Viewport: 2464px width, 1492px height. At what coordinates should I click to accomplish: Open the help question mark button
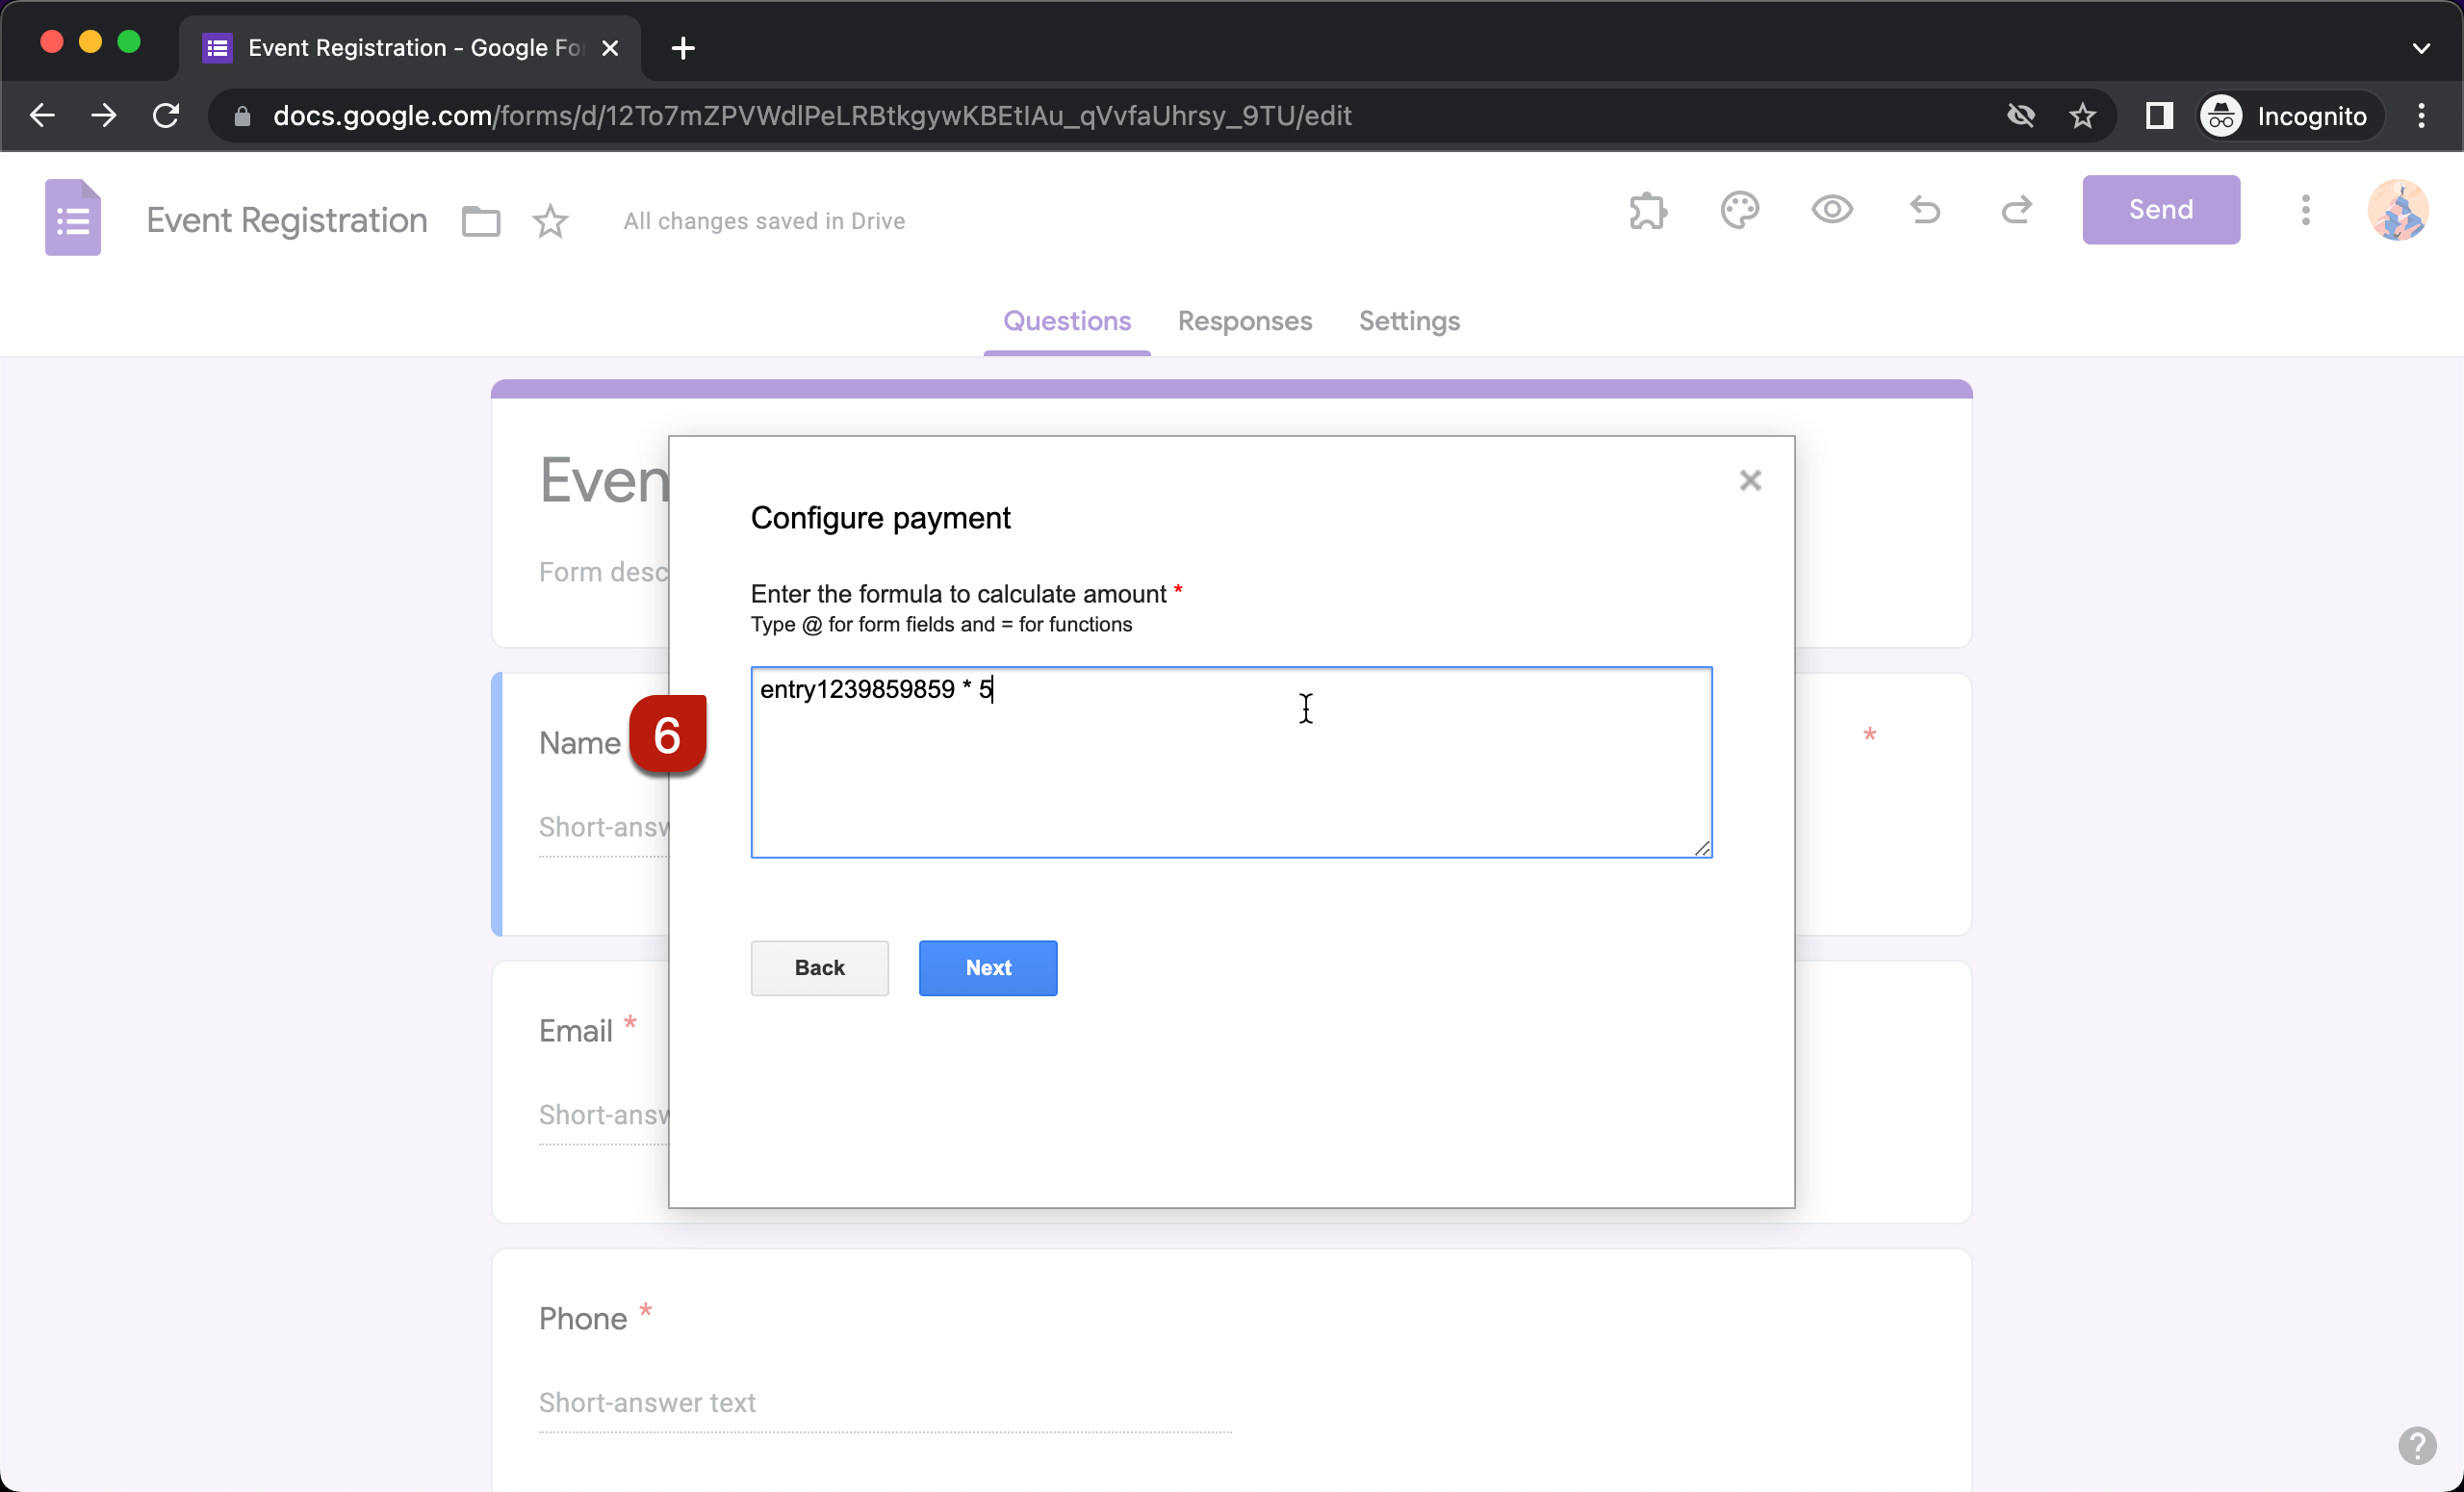pos(2417,1446)
